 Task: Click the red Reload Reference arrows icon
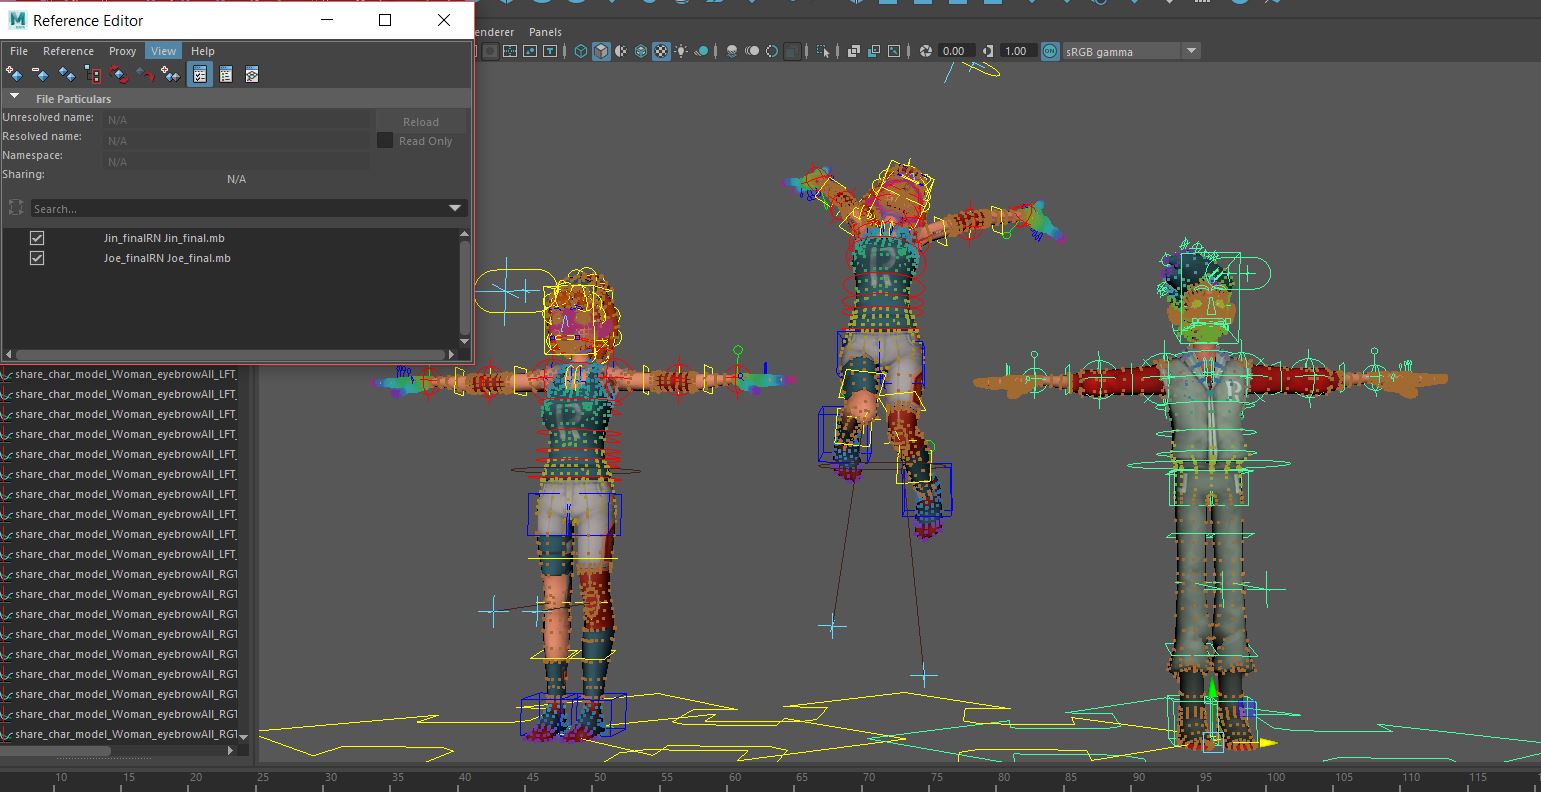pos(119,75)
